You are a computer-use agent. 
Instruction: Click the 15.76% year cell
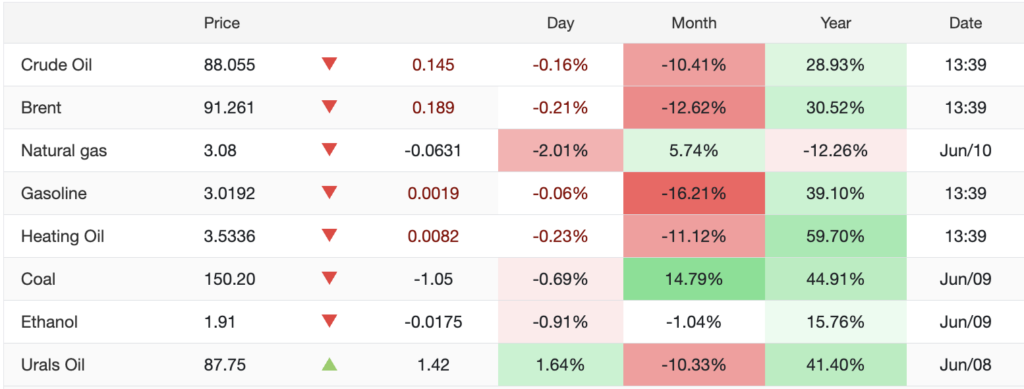tap(836, 322)
